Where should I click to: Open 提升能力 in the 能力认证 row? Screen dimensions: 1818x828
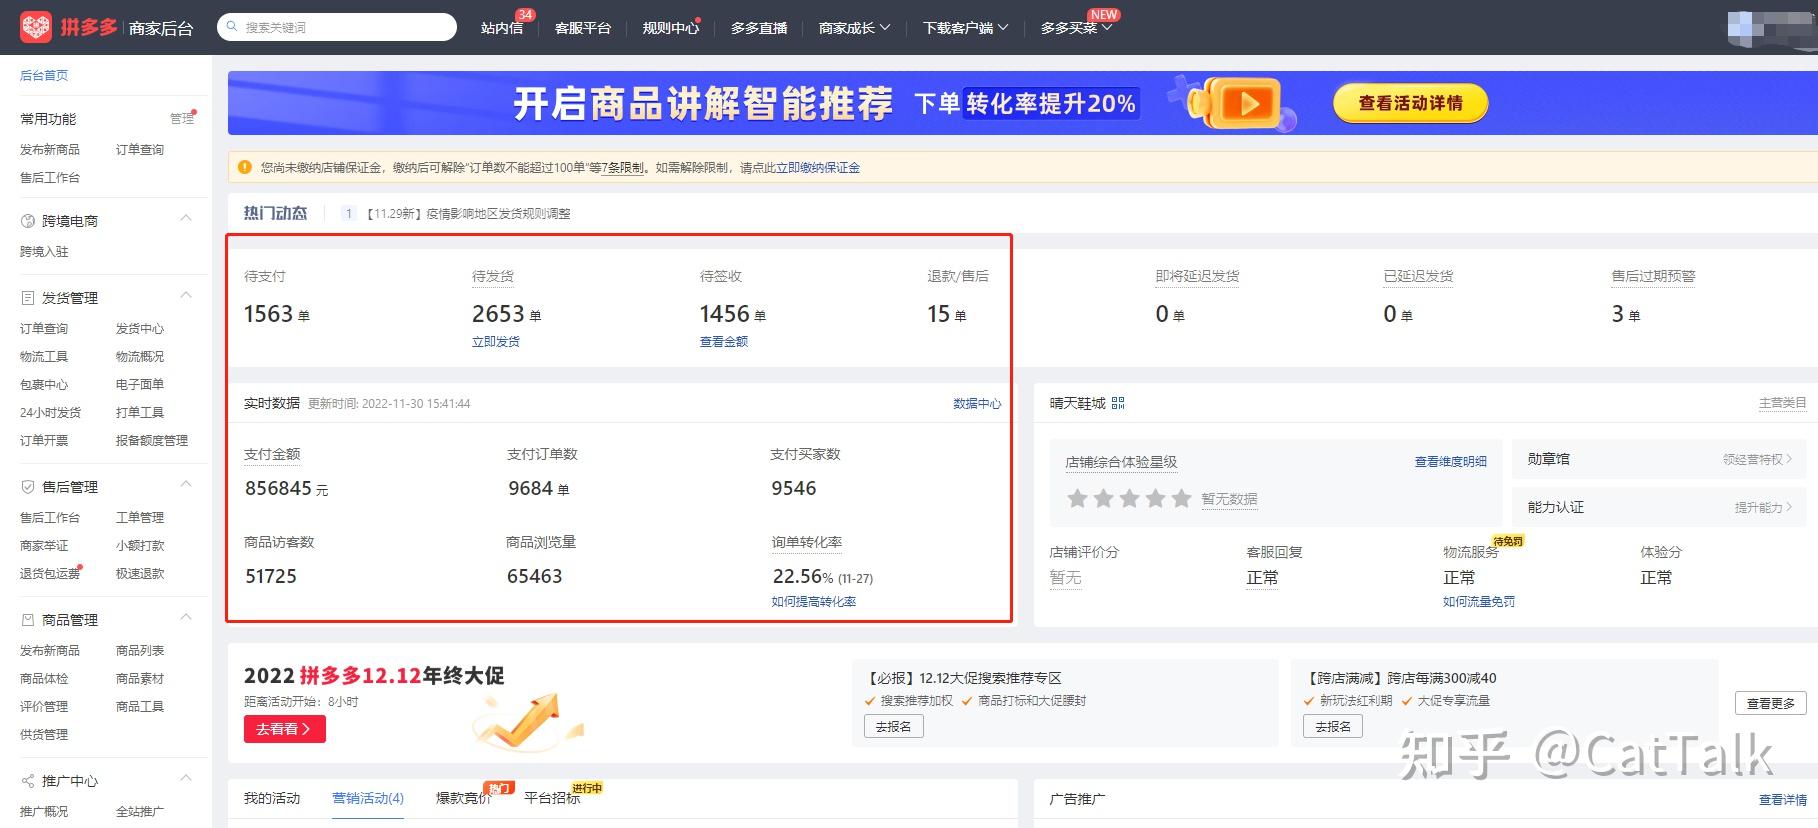pyautogui.click(x=1763, y=507)
